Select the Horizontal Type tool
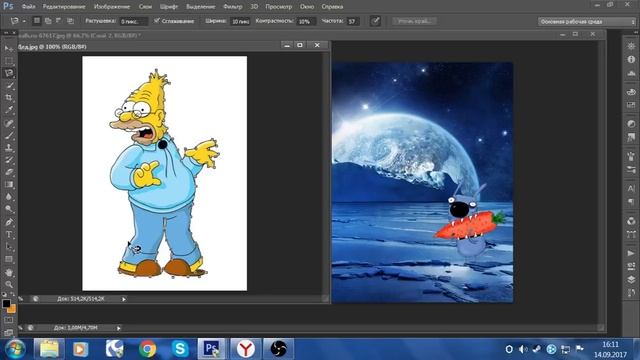Viewport: 640px width, 360px height. 9,234
